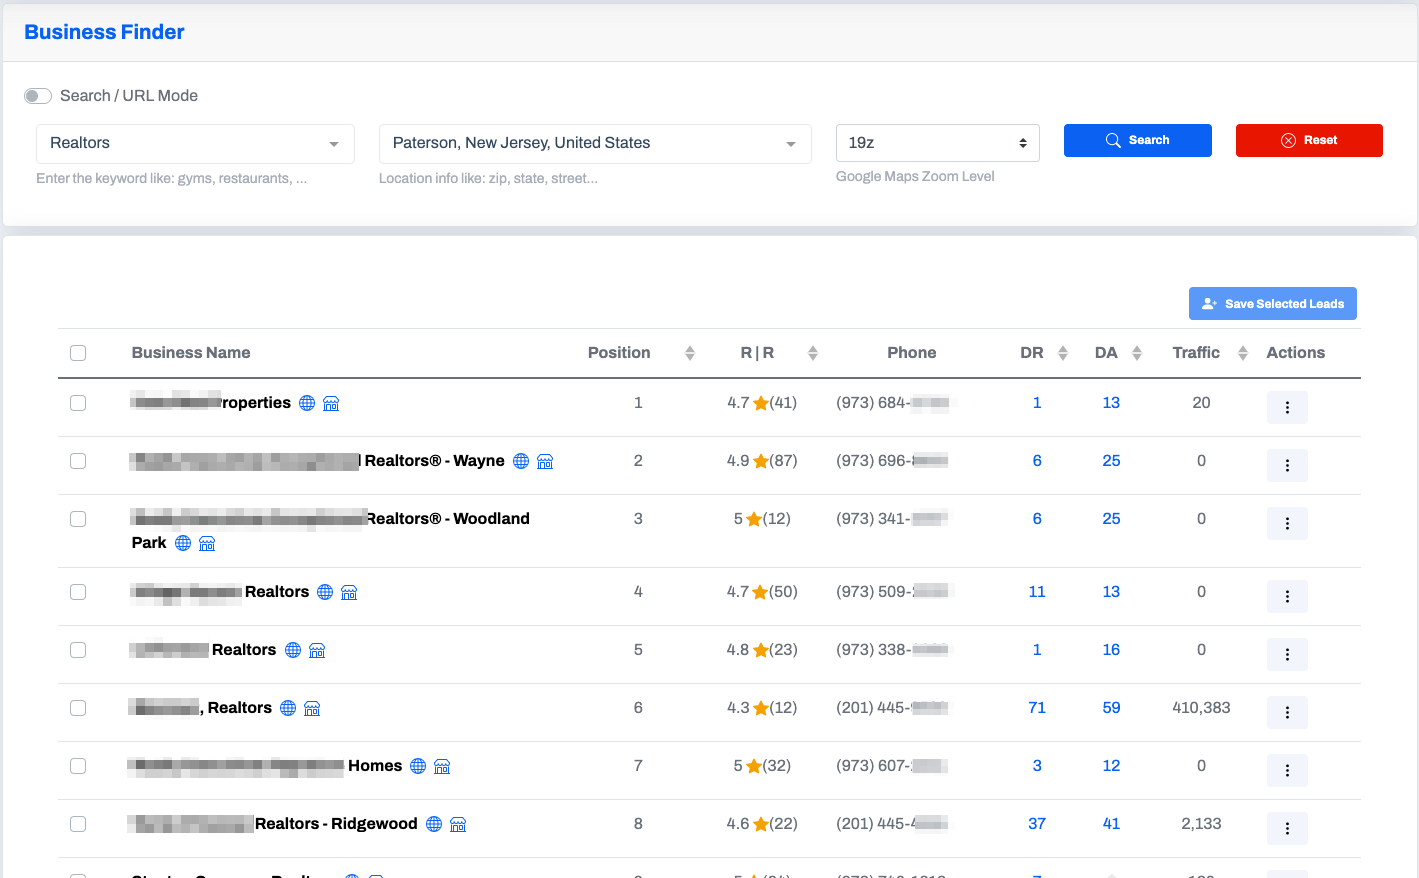Open globe icon in Woodland Park row
Screen dimensions: 1419x878
coord(183,543)
